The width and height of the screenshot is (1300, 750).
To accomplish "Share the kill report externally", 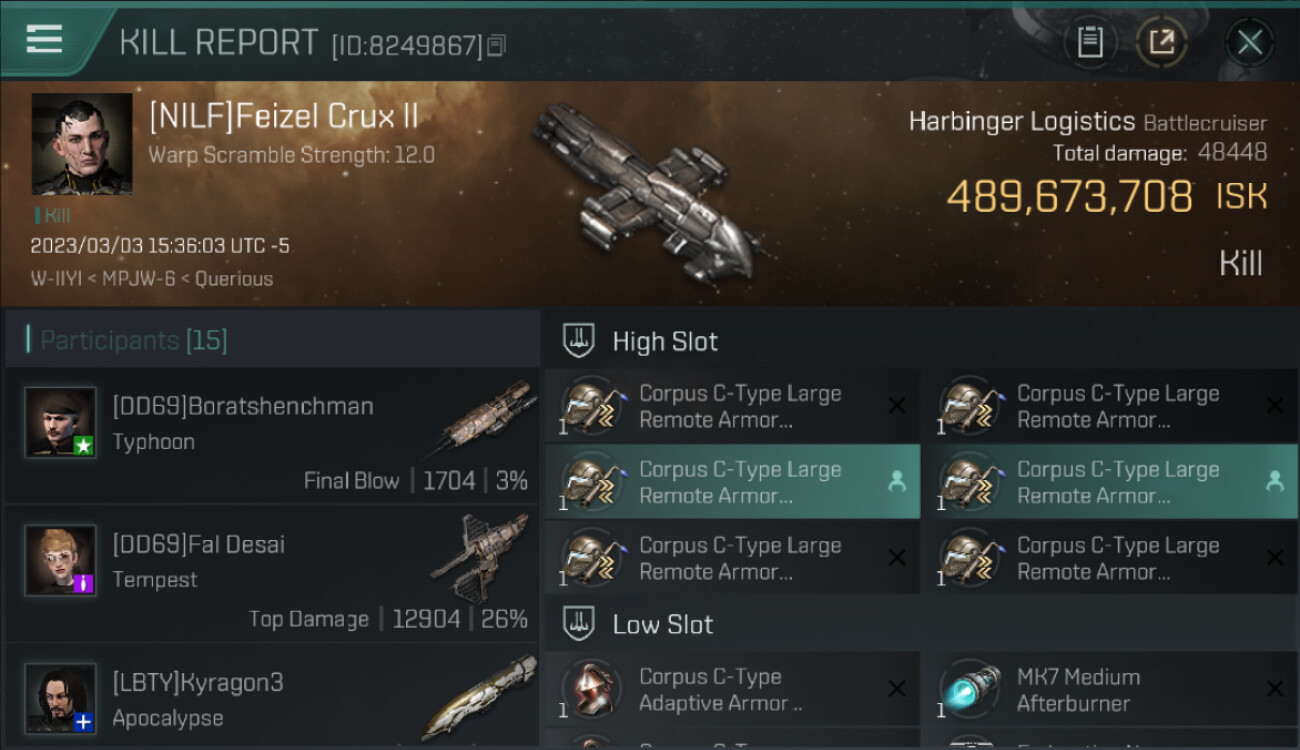I will [x=1161, y=43].
